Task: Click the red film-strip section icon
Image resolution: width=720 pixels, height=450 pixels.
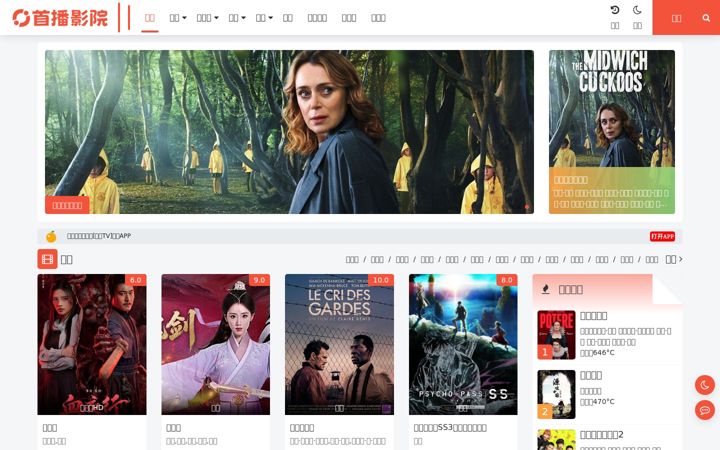Action: [47, 259]
